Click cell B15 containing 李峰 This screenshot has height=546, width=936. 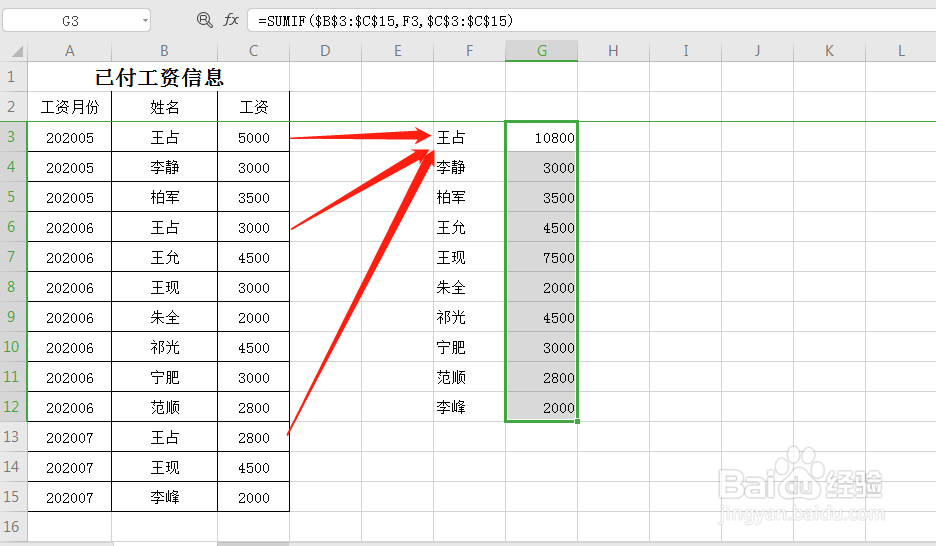tap(165, 497)
